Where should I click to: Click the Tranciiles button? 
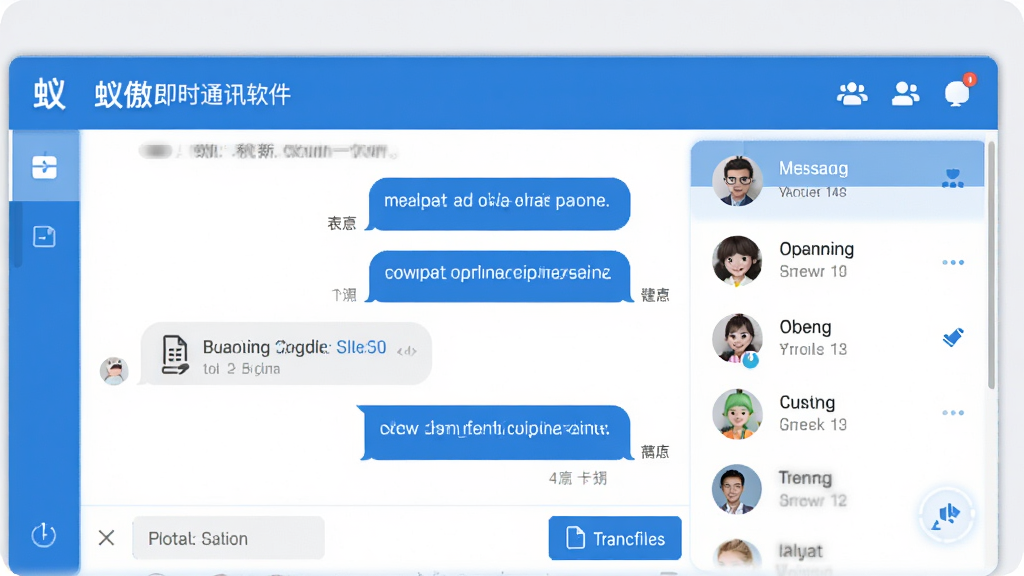tap(615, 538)
